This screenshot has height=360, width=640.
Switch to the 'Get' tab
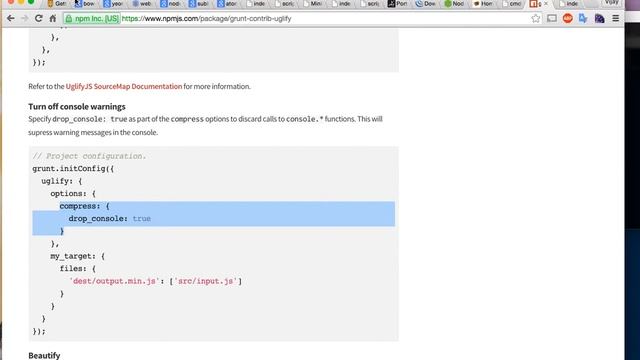pos(57,4)
